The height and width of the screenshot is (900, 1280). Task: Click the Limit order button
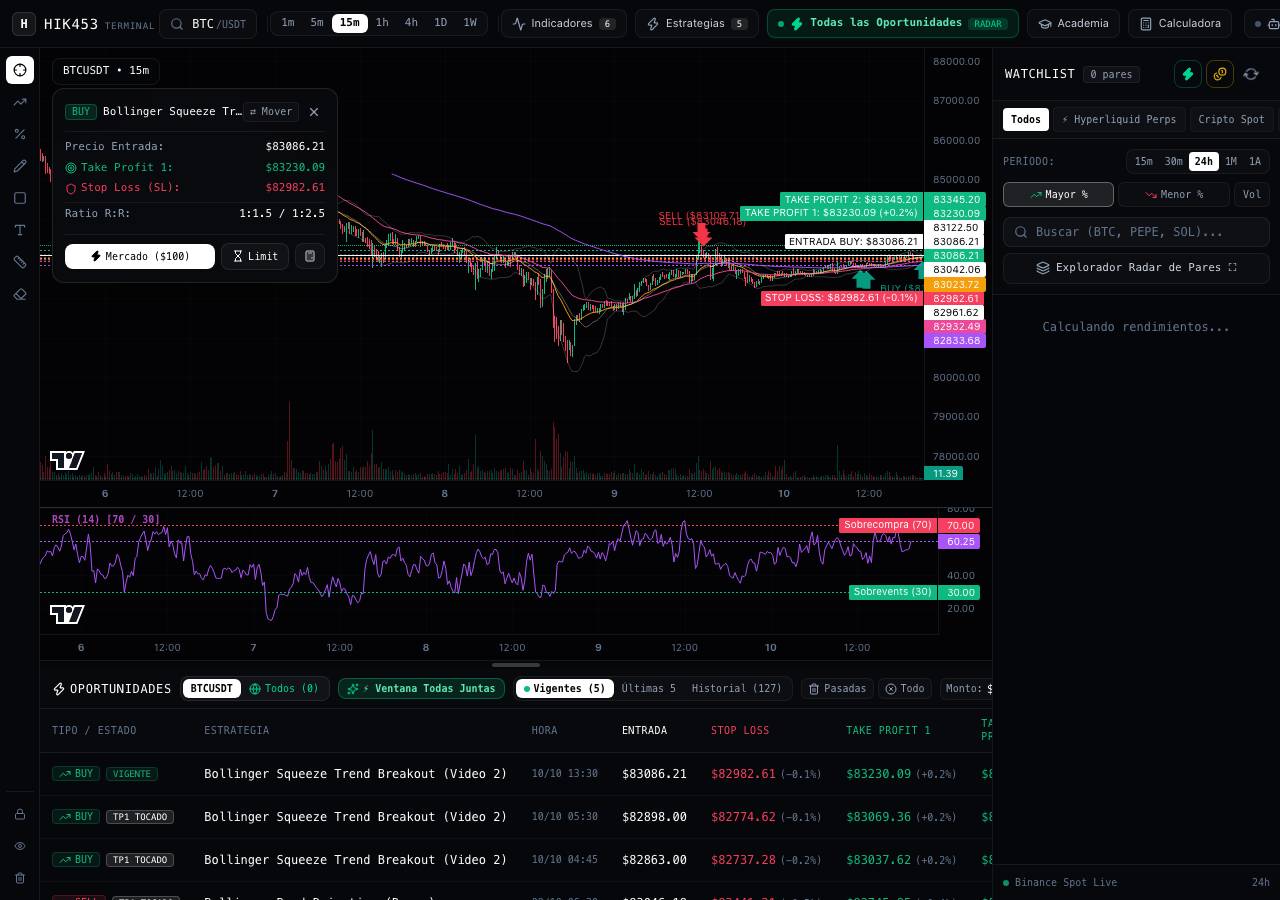[x=255, y=257]
